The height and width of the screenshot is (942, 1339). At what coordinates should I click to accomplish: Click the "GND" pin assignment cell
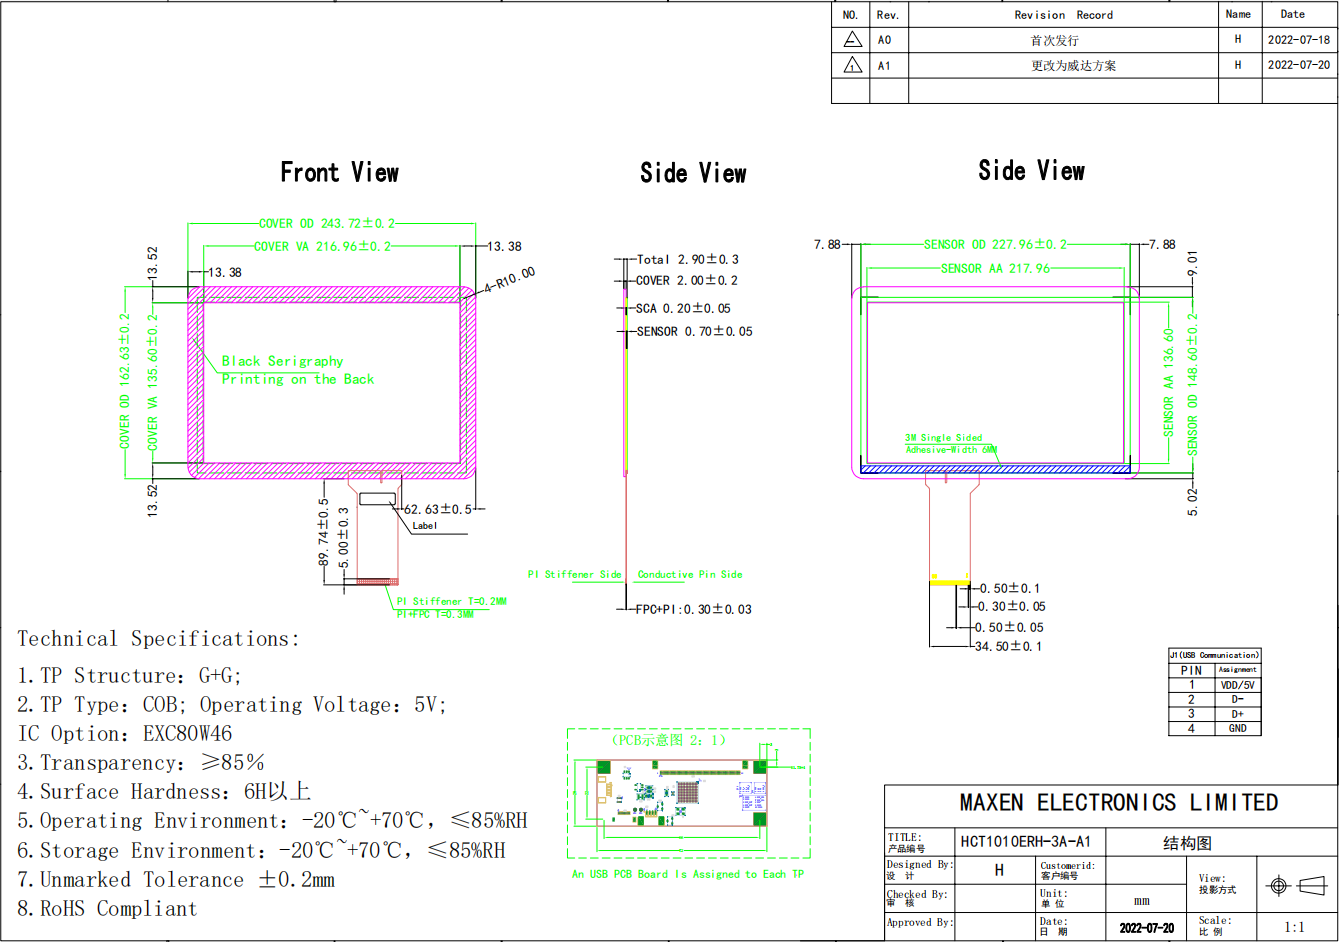(1238, 728)
